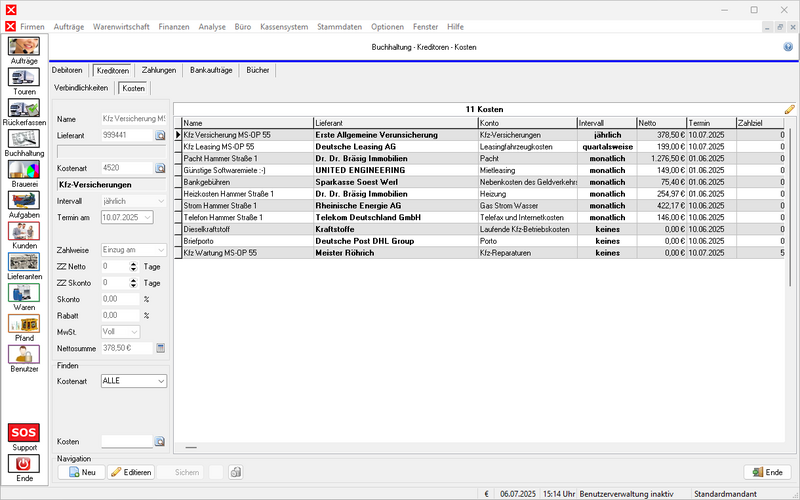
Task: Click the Neu button
Action: [x=81, y=472]
